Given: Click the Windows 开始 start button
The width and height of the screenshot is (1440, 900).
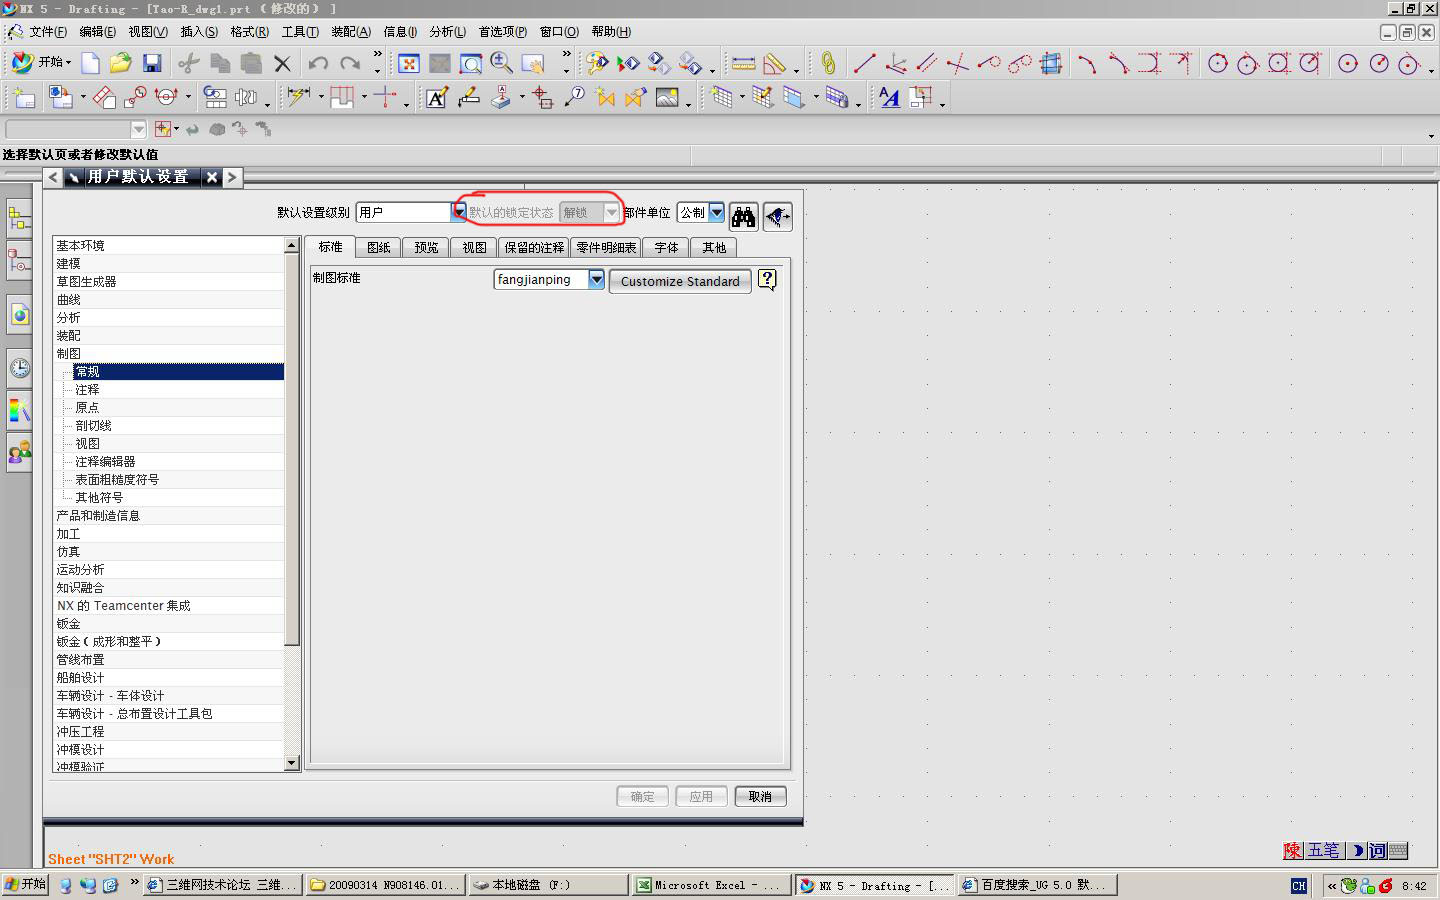Looking at the screenshot, I should 26,885.
